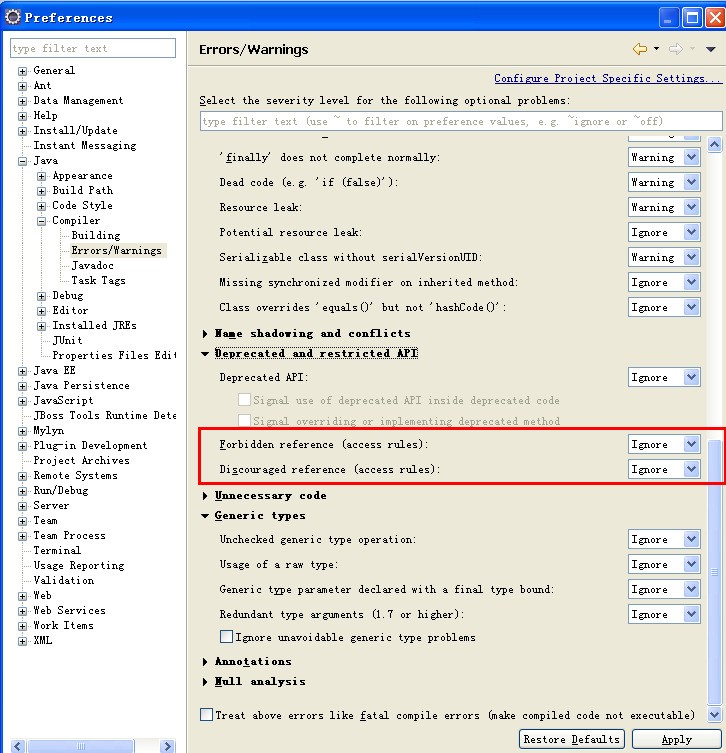This screenshot has height=753, width=726.
Task: Select Task Tags preference page
Action: [98, 281]
